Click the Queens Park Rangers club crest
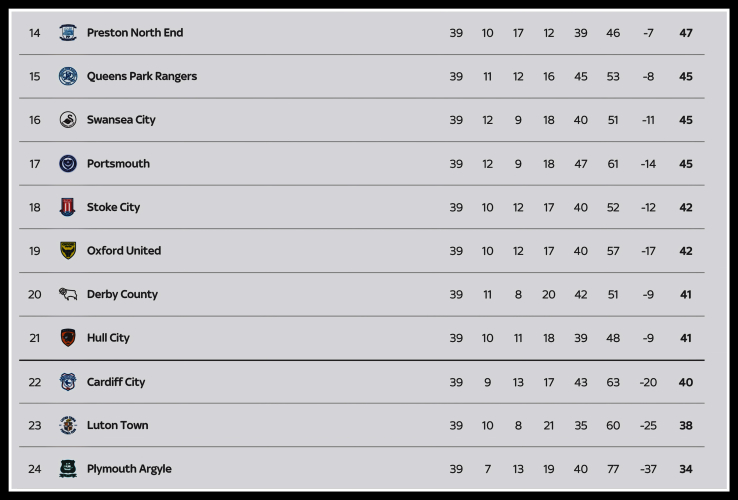 (68, 76)
